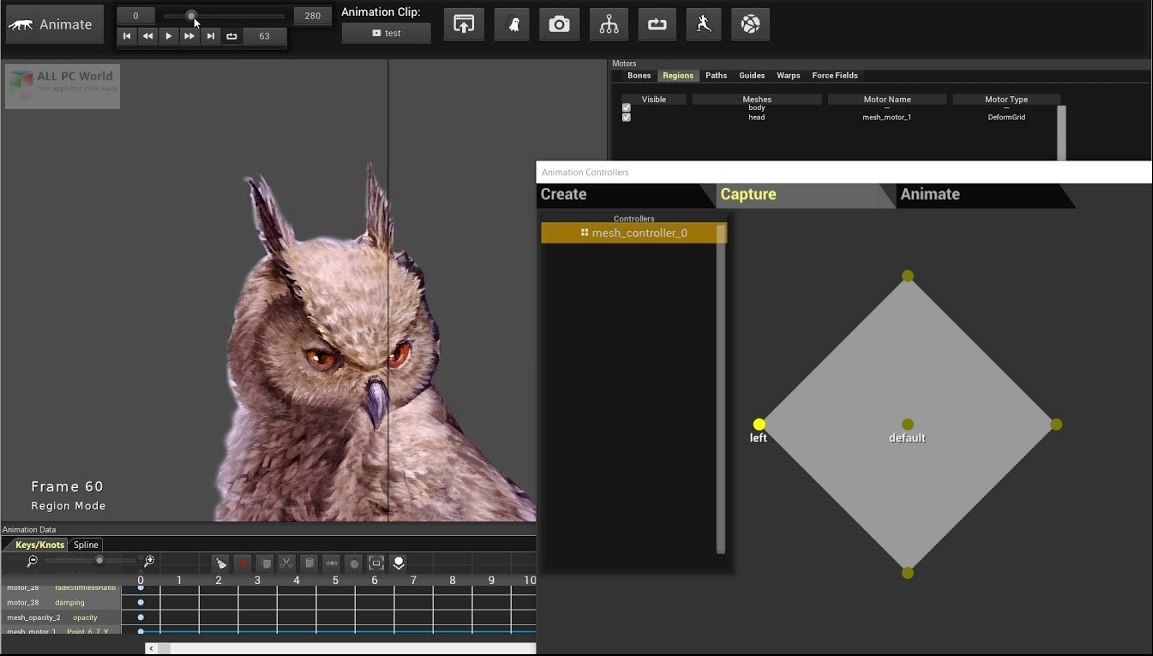The image size is (1153, 656).
Task: Click the export window icon
Action: click(x=463, y=24)
